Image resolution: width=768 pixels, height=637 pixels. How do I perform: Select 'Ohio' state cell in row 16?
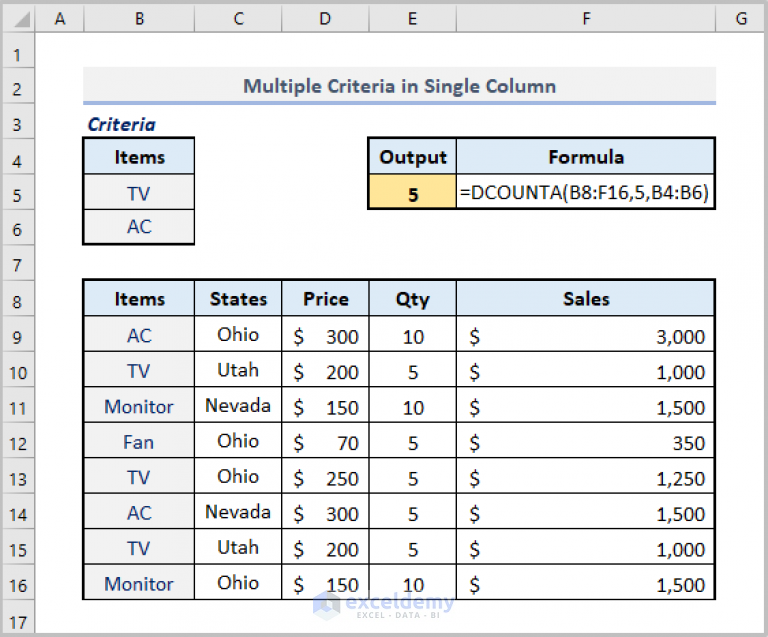[239, 582]
